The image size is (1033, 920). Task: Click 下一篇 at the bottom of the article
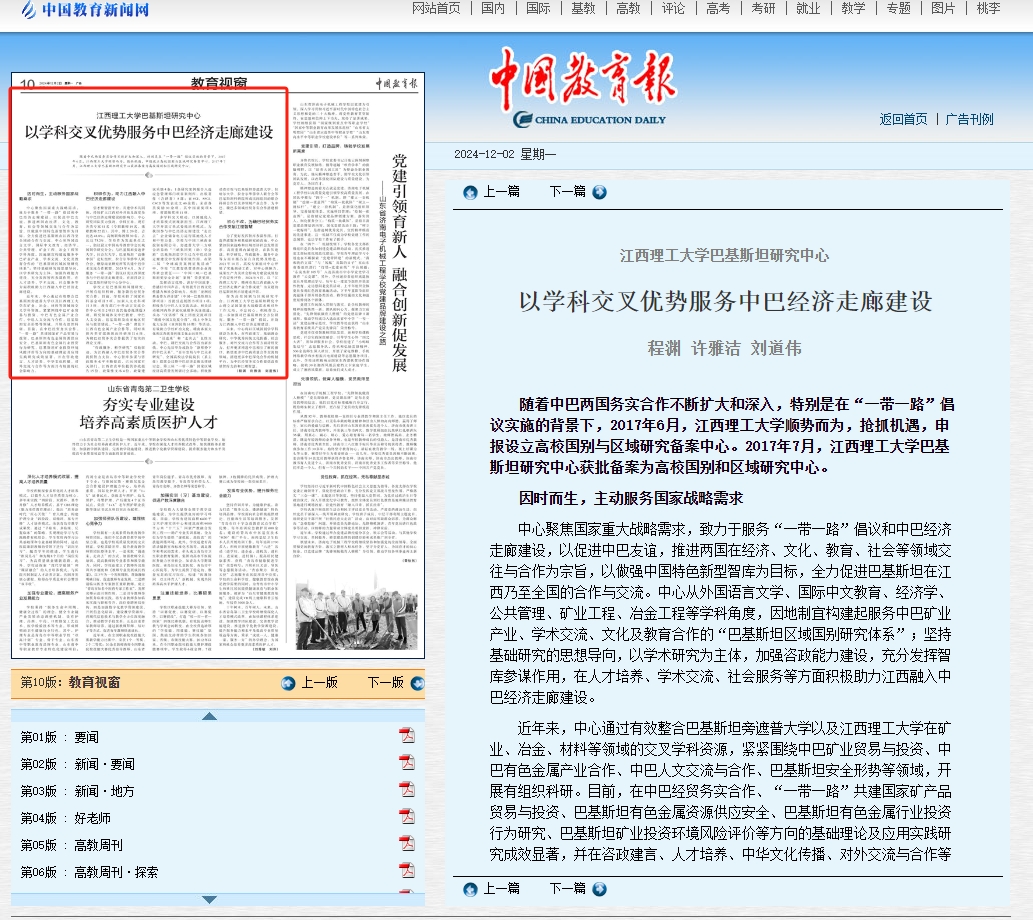[566, 888]
